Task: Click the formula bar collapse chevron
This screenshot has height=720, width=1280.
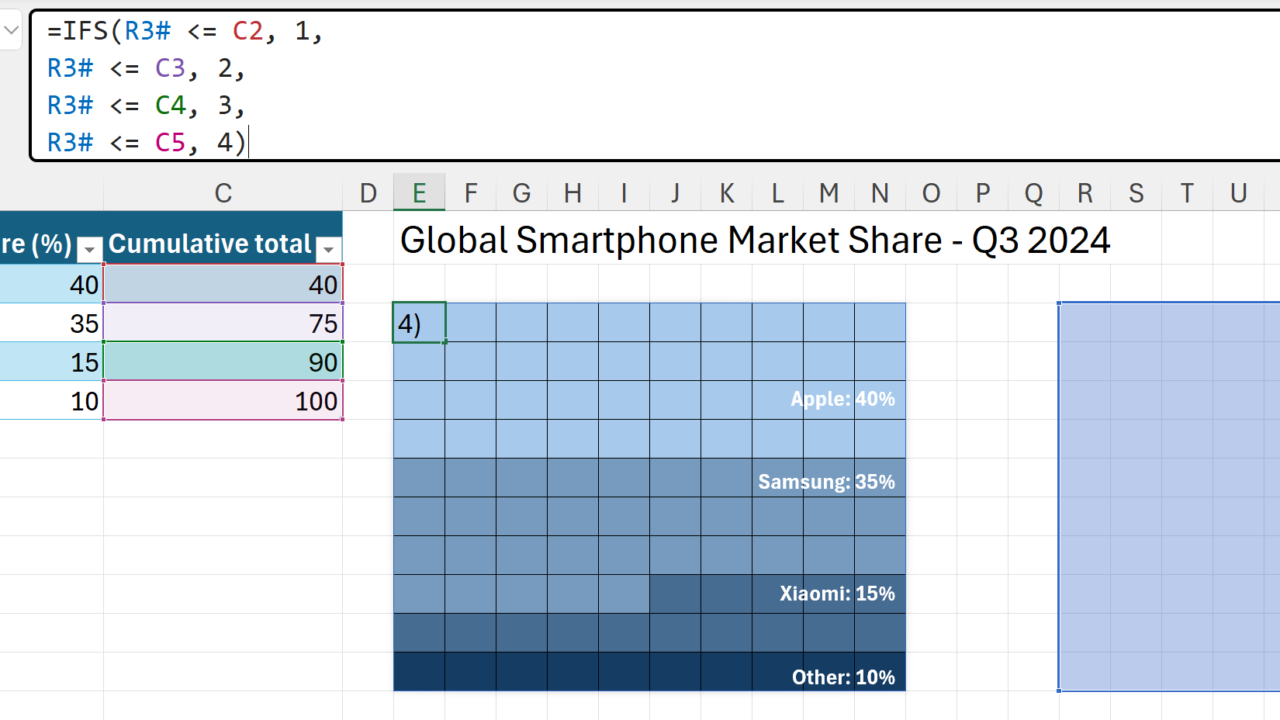Action: click(11, 30)
